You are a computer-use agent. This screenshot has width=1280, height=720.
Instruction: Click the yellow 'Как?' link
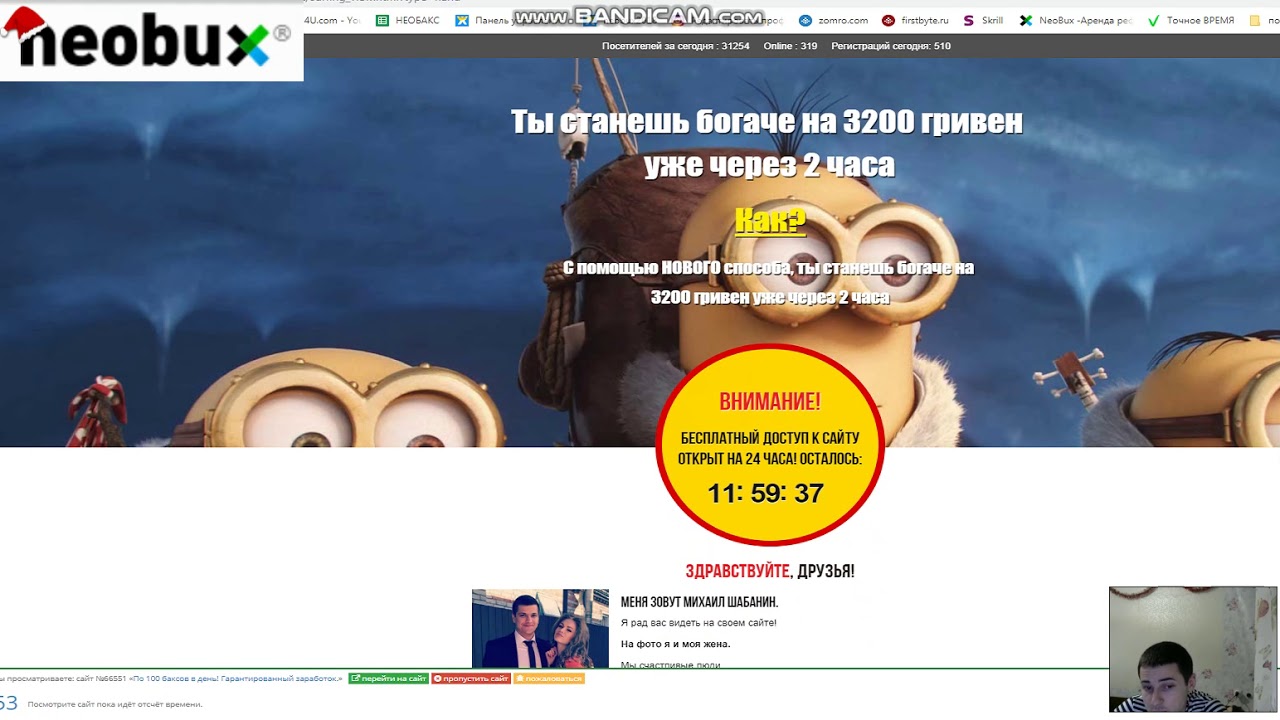[x=769, y=221]
